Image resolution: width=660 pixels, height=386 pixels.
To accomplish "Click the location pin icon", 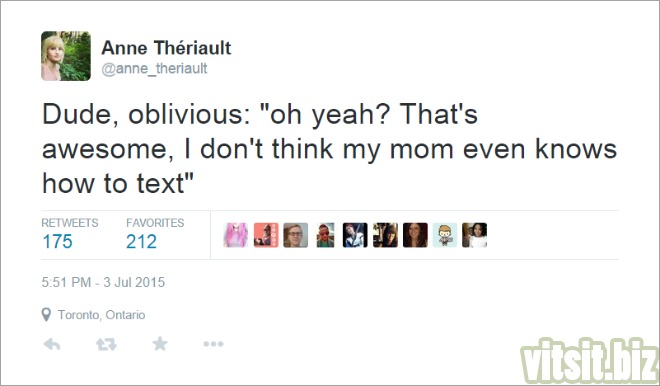I will 46,314.
